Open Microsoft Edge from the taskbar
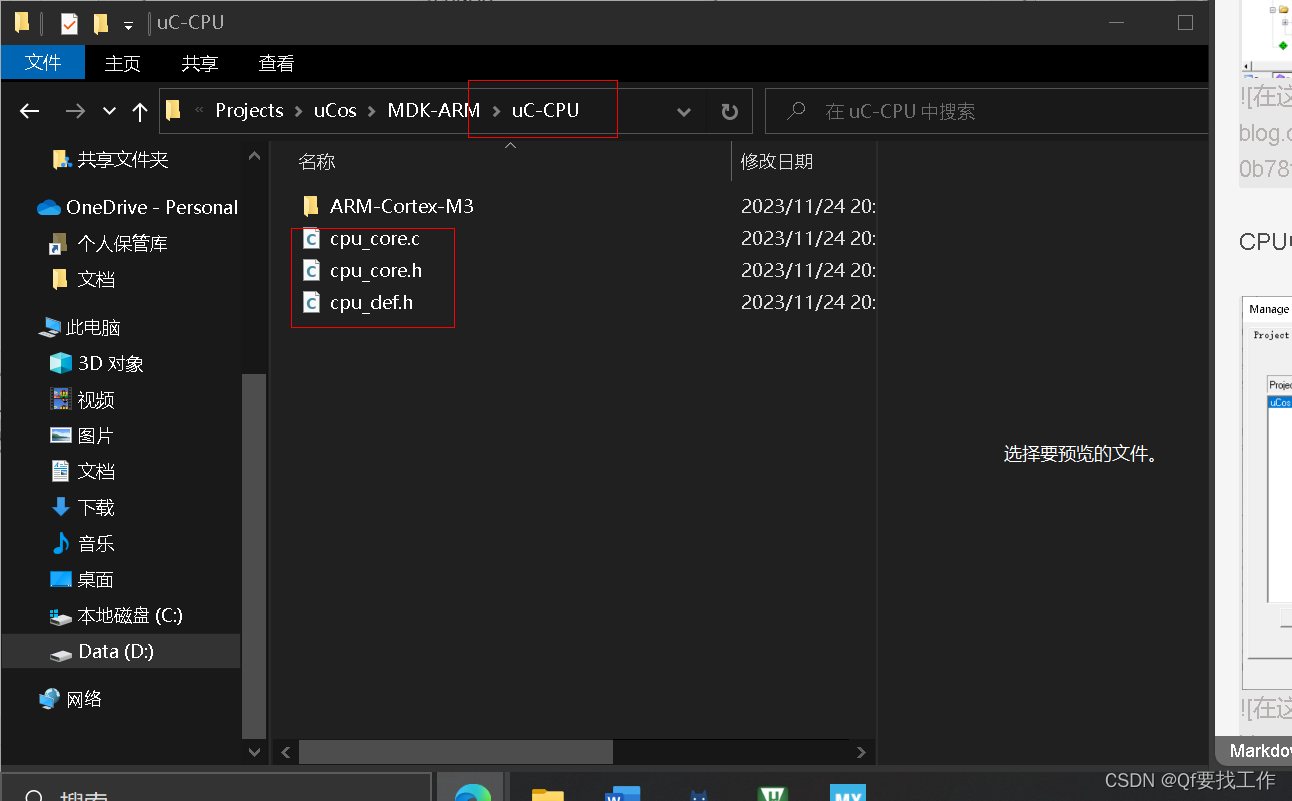This screenshot has height=801, width=1292. (x=471, y=791)
